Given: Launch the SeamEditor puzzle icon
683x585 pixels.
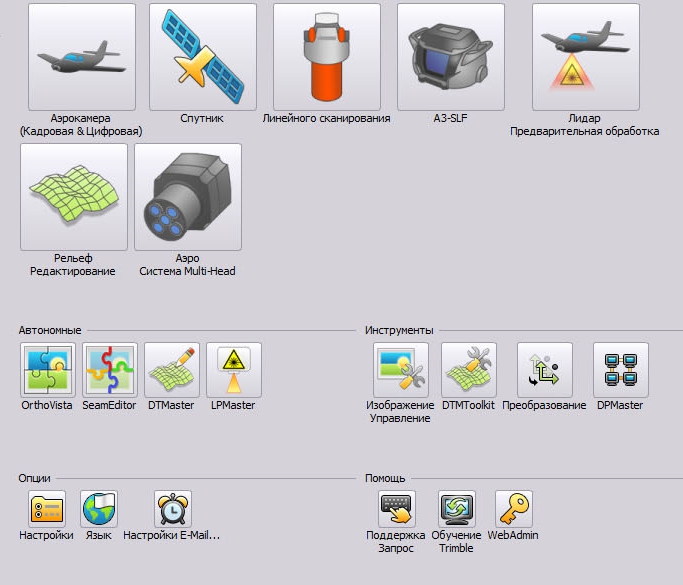Looking at the screenshot, I should tap(110, 370).
